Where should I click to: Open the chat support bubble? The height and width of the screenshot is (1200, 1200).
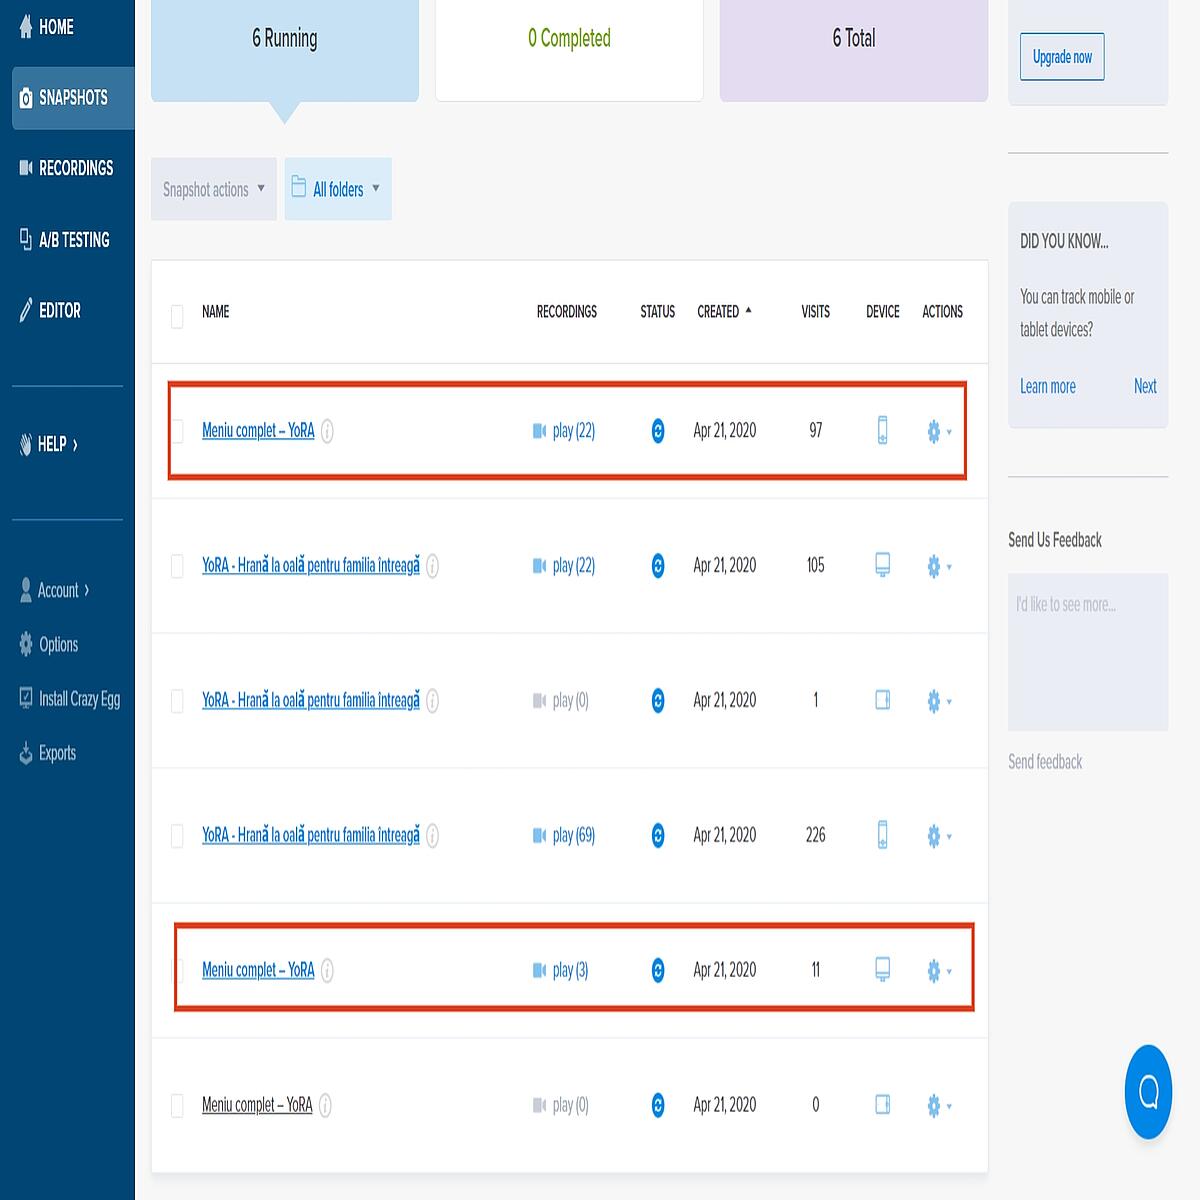click(1148, 1092)
